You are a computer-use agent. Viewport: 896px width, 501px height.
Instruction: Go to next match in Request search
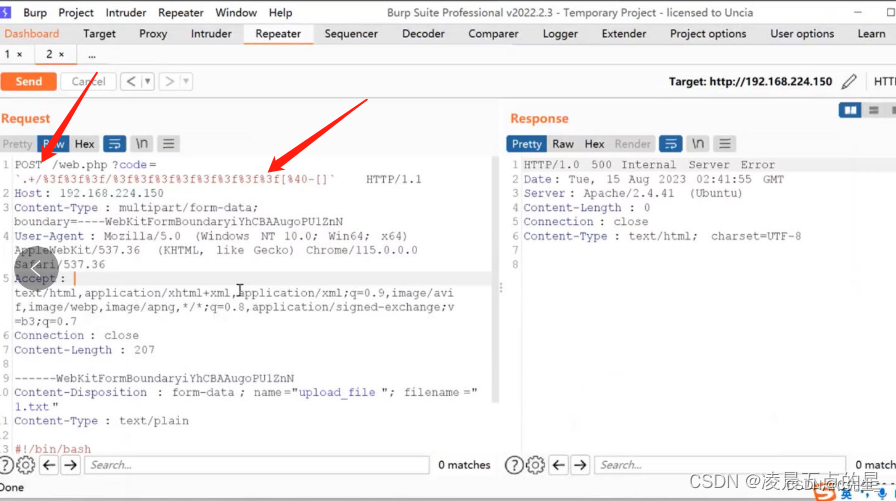coord(70,465)
